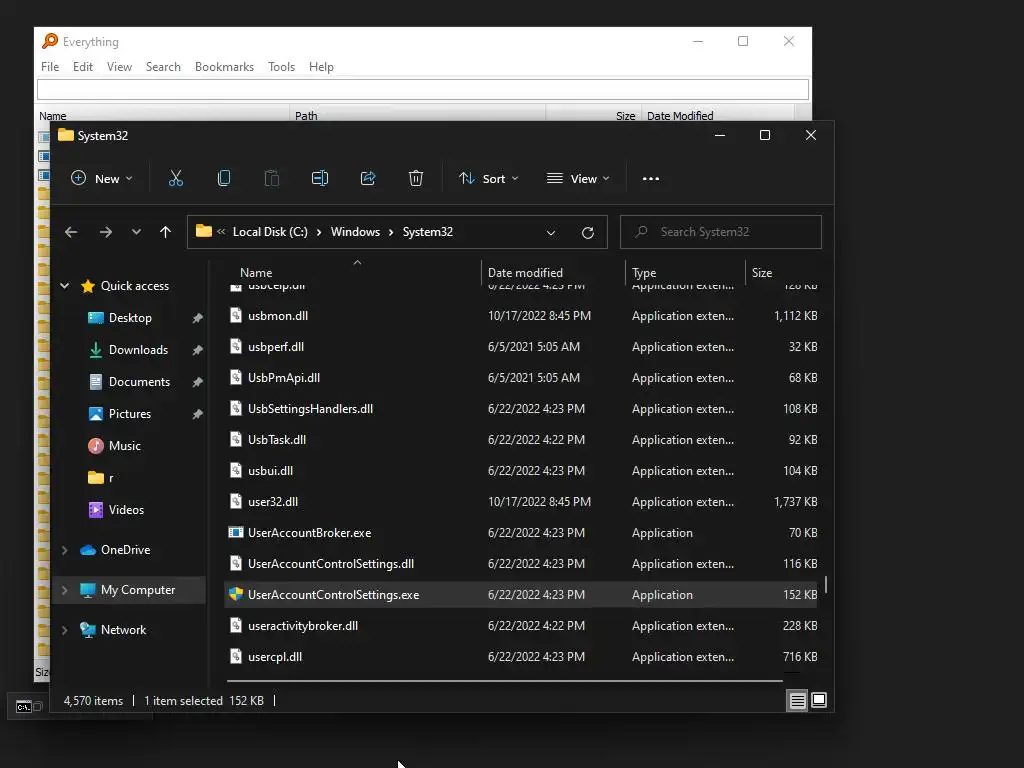This screenshot has height=768, width=1024.
Task: Click the Delete trash icon
Action: point(415,178)
